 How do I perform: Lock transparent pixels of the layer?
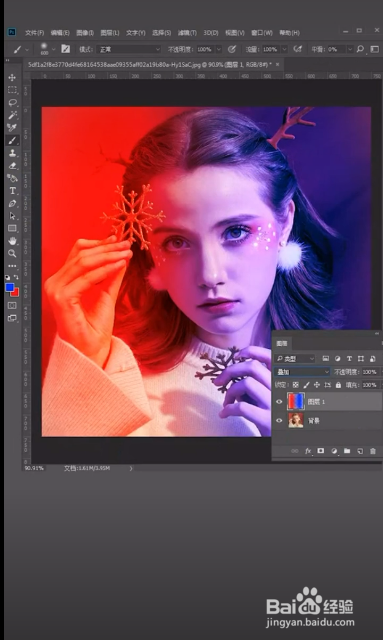tap(296, 385)
